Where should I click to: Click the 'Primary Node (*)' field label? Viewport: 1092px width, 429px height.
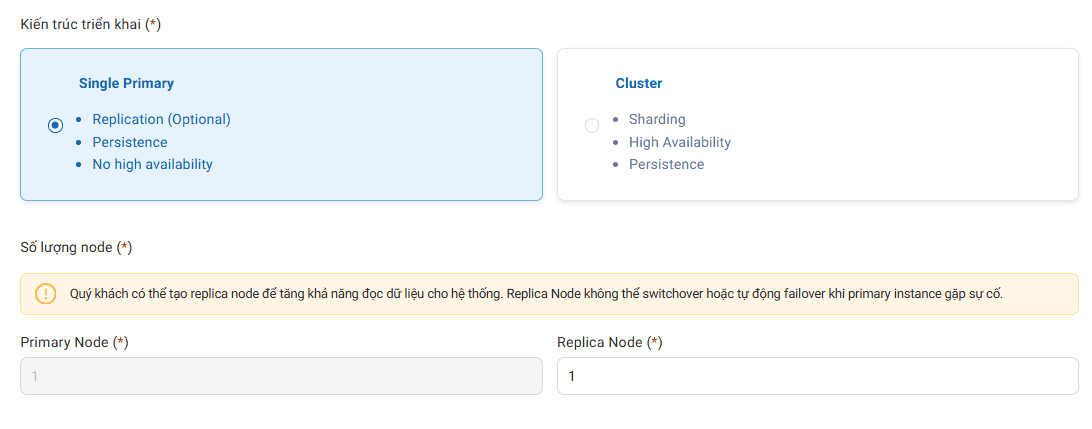pos(75,342)
